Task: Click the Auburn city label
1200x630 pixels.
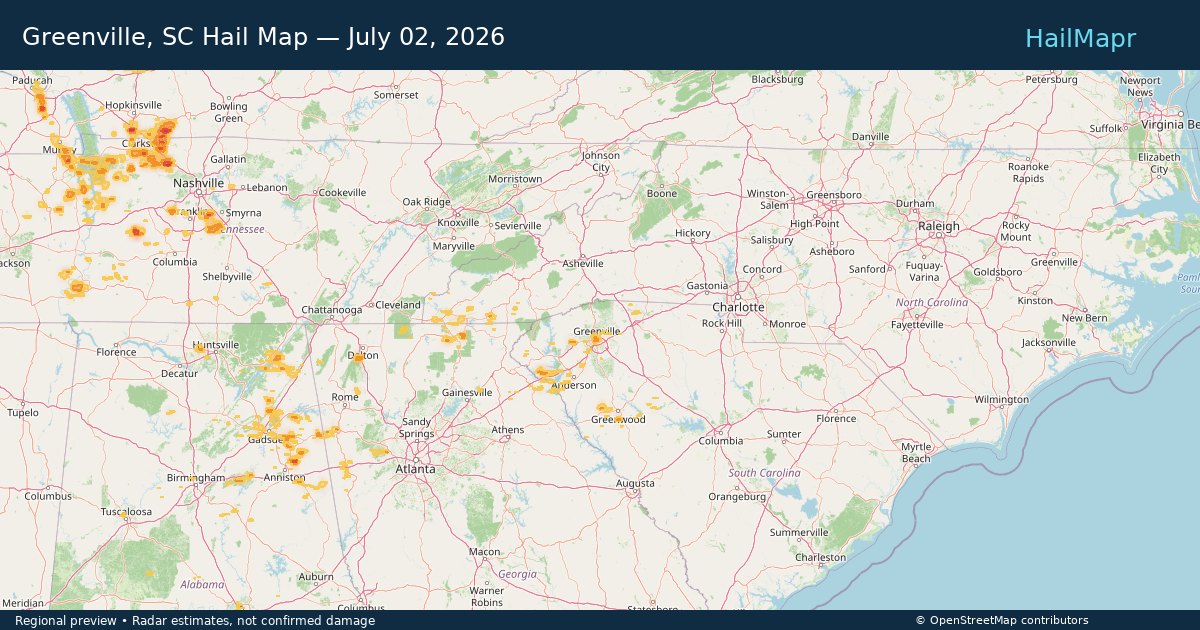Action: coord(316,577)
